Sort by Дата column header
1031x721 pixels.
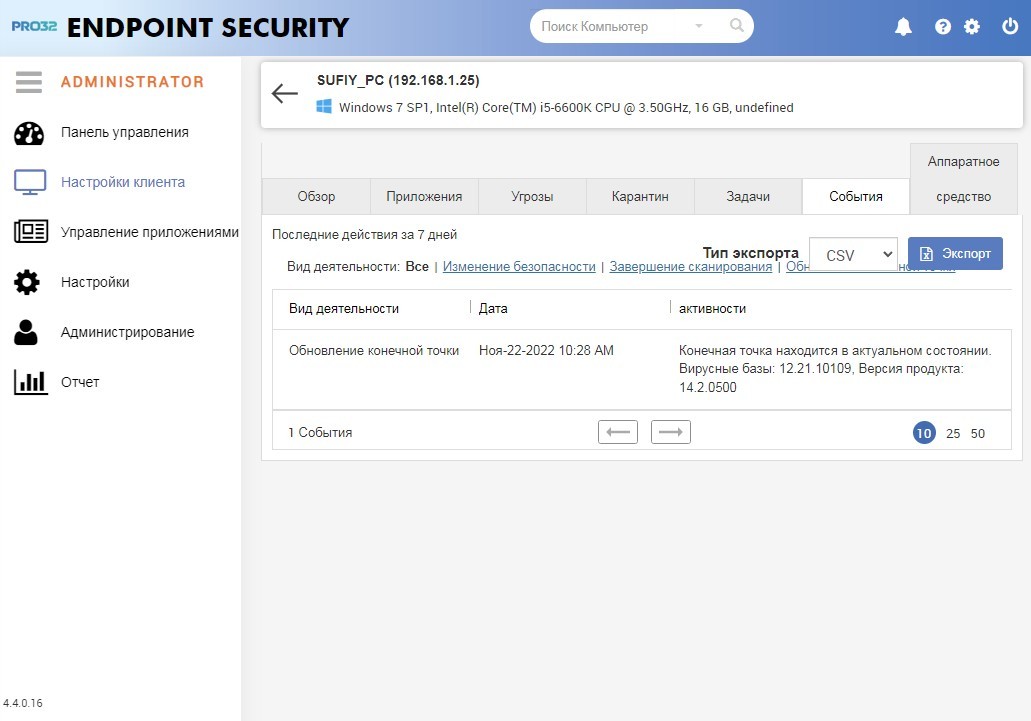tap(492, 308)
